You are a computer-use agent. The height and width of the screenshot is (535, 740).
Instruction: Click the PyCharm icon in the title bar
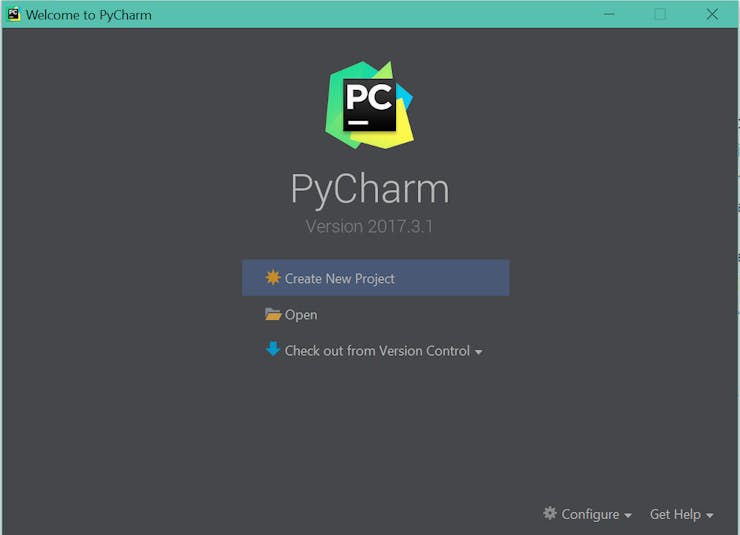click(x=14, y=15)
